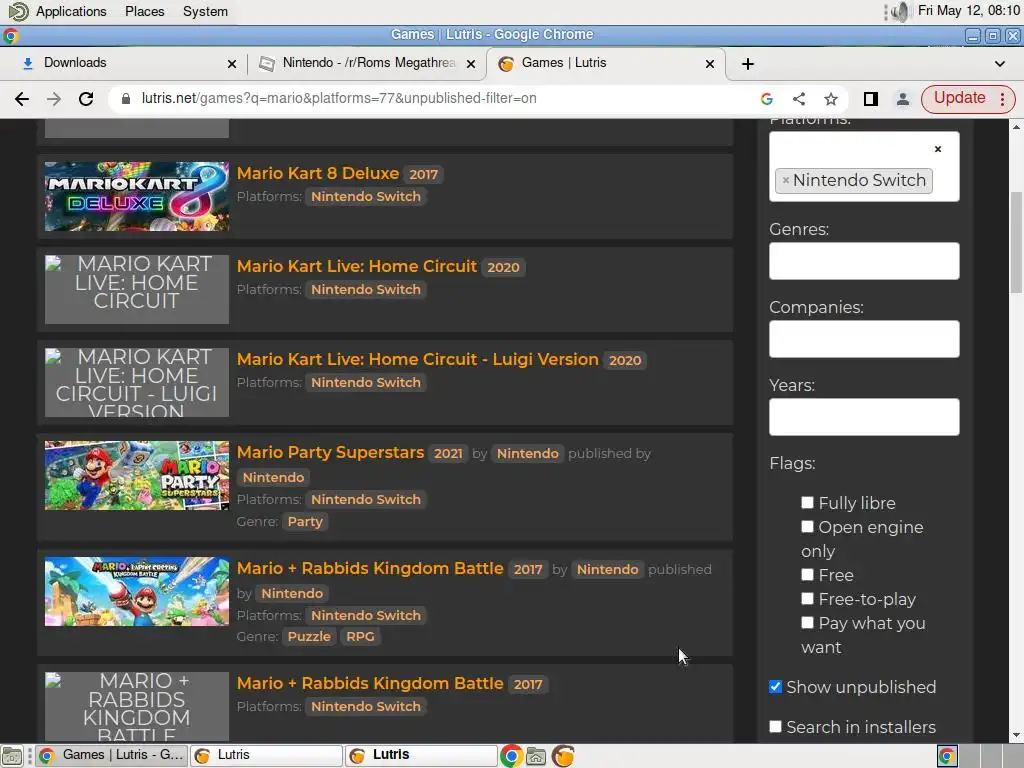
Task: Open Mario Kart Live: Home Circuit link
Action: (357, 266)
